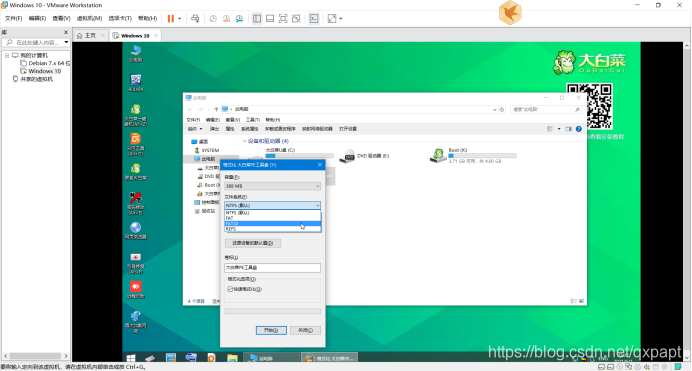
Task: Choose FAT from the file system list
Action: 272,218
